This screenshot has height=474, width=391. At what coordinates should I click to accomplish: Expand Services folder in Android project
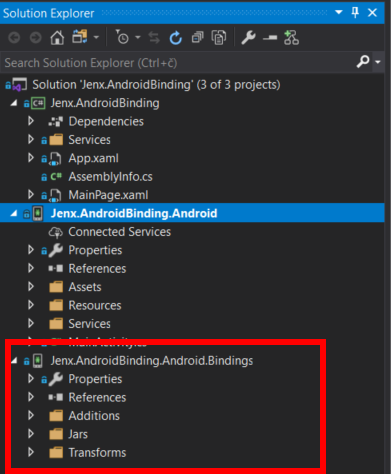pyautogui.click(x=31, y=323)
